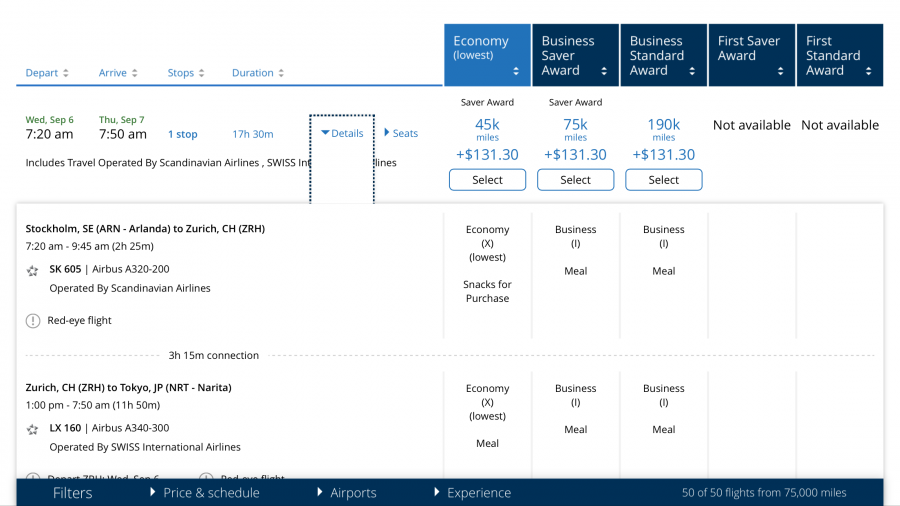
Task: Expand the Price & schedule filter
Action: [x=205, y=493]
